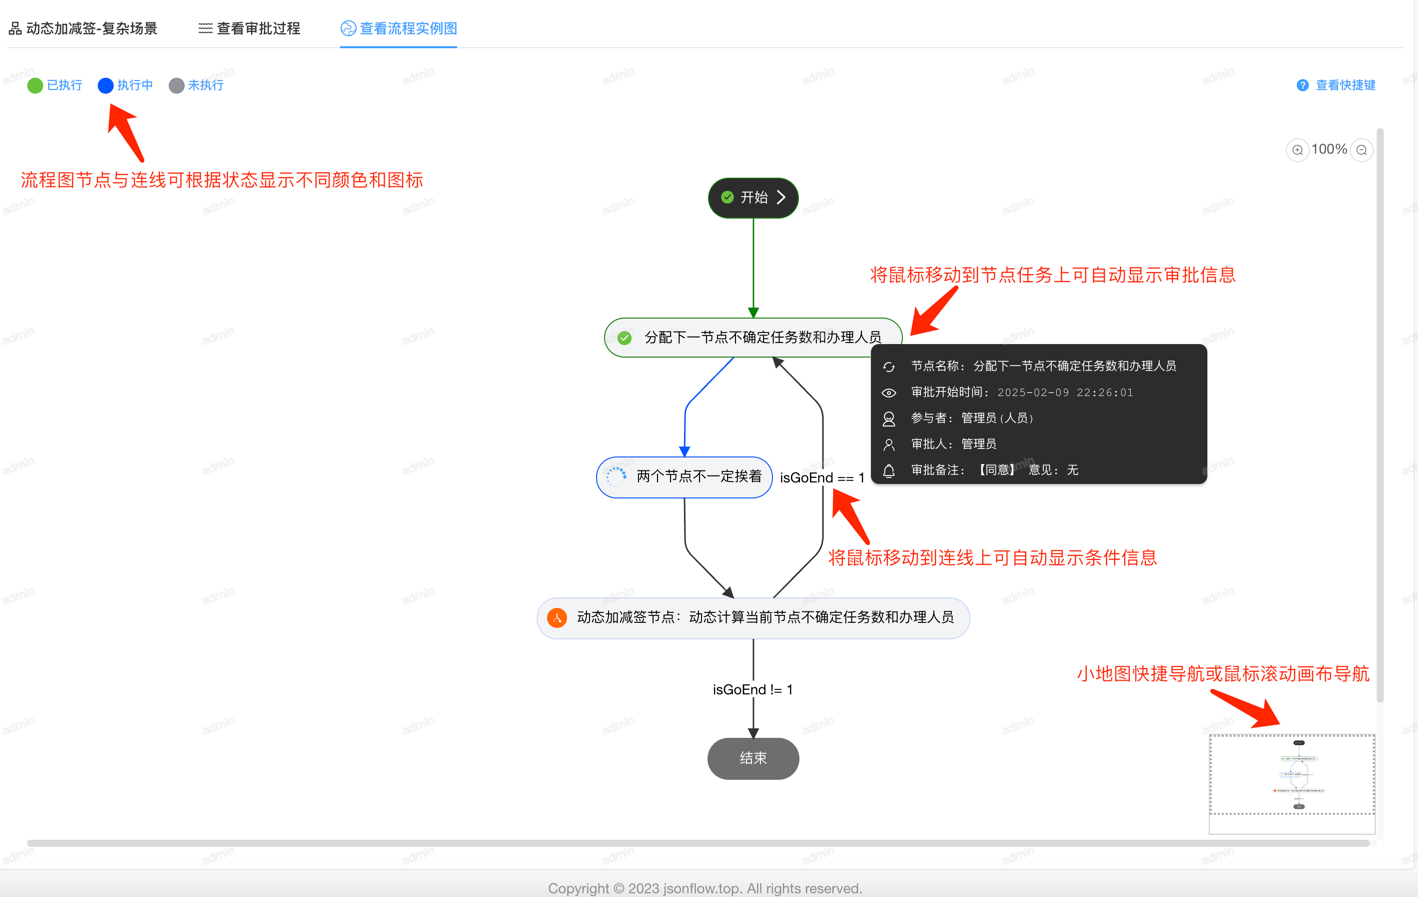
Task: Click the participant icon next to 参与者
Action: (x=888, y=417)
